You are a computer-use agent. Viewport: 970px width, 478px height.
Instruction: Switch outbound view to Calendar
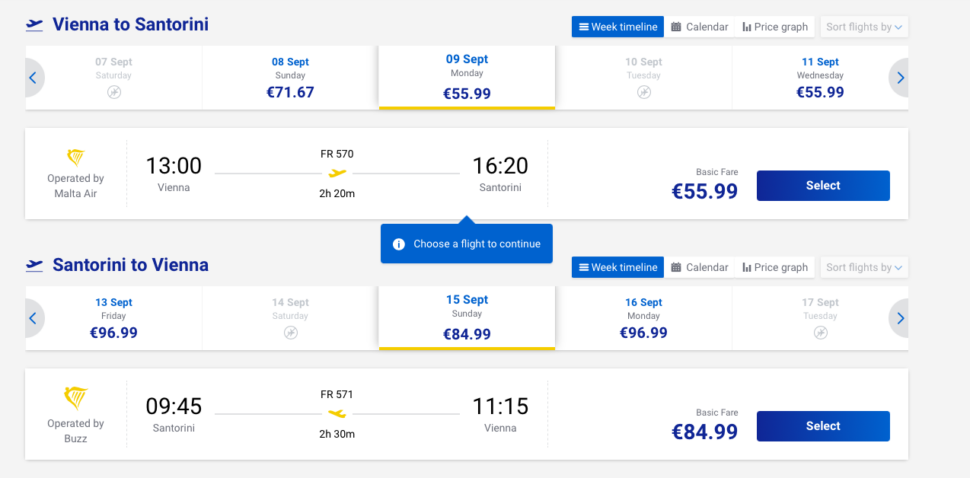pos(699,27)
